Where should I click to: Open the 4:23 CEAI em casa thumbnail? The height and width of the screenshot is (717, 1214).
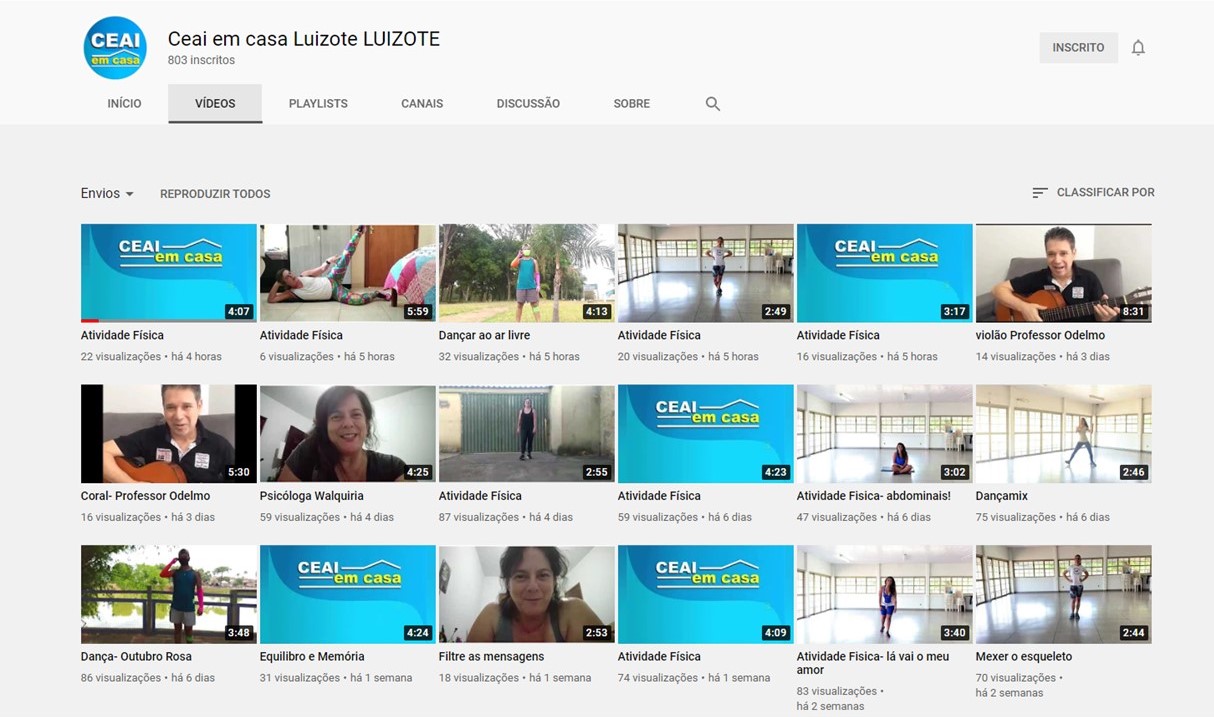[706, 434]
